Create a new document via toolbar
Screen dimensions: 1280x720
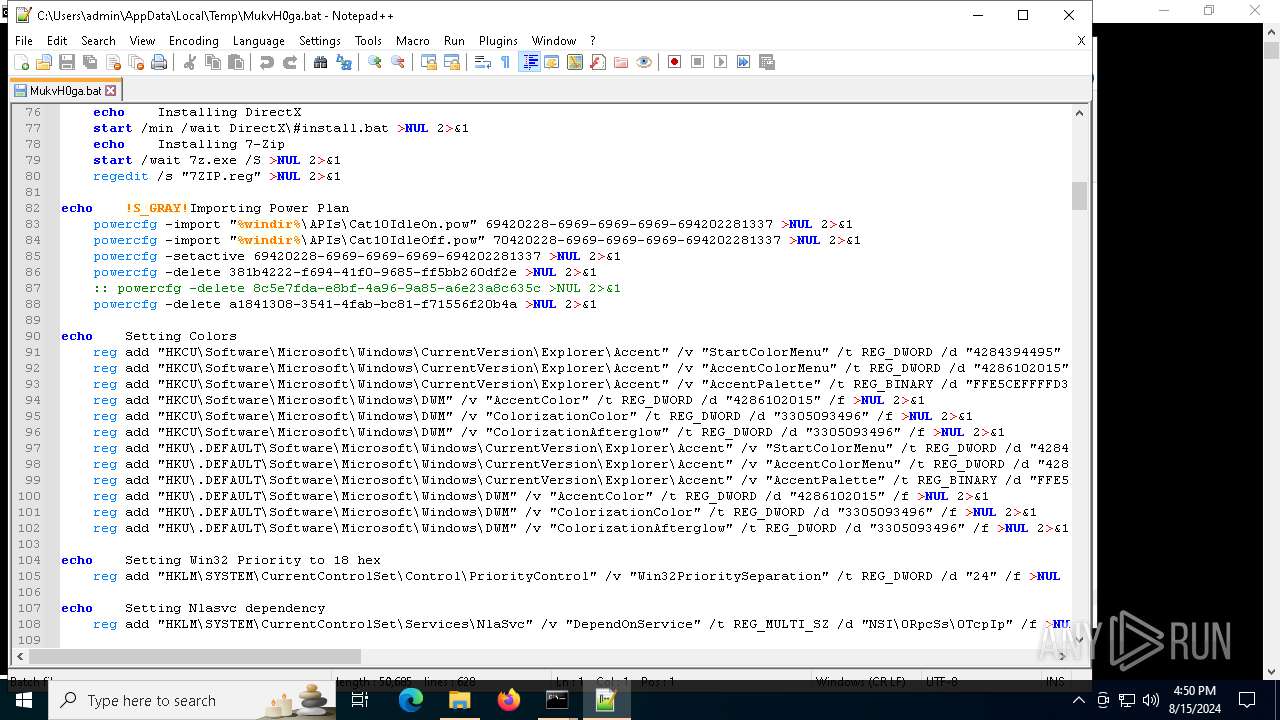click(21, 62)
